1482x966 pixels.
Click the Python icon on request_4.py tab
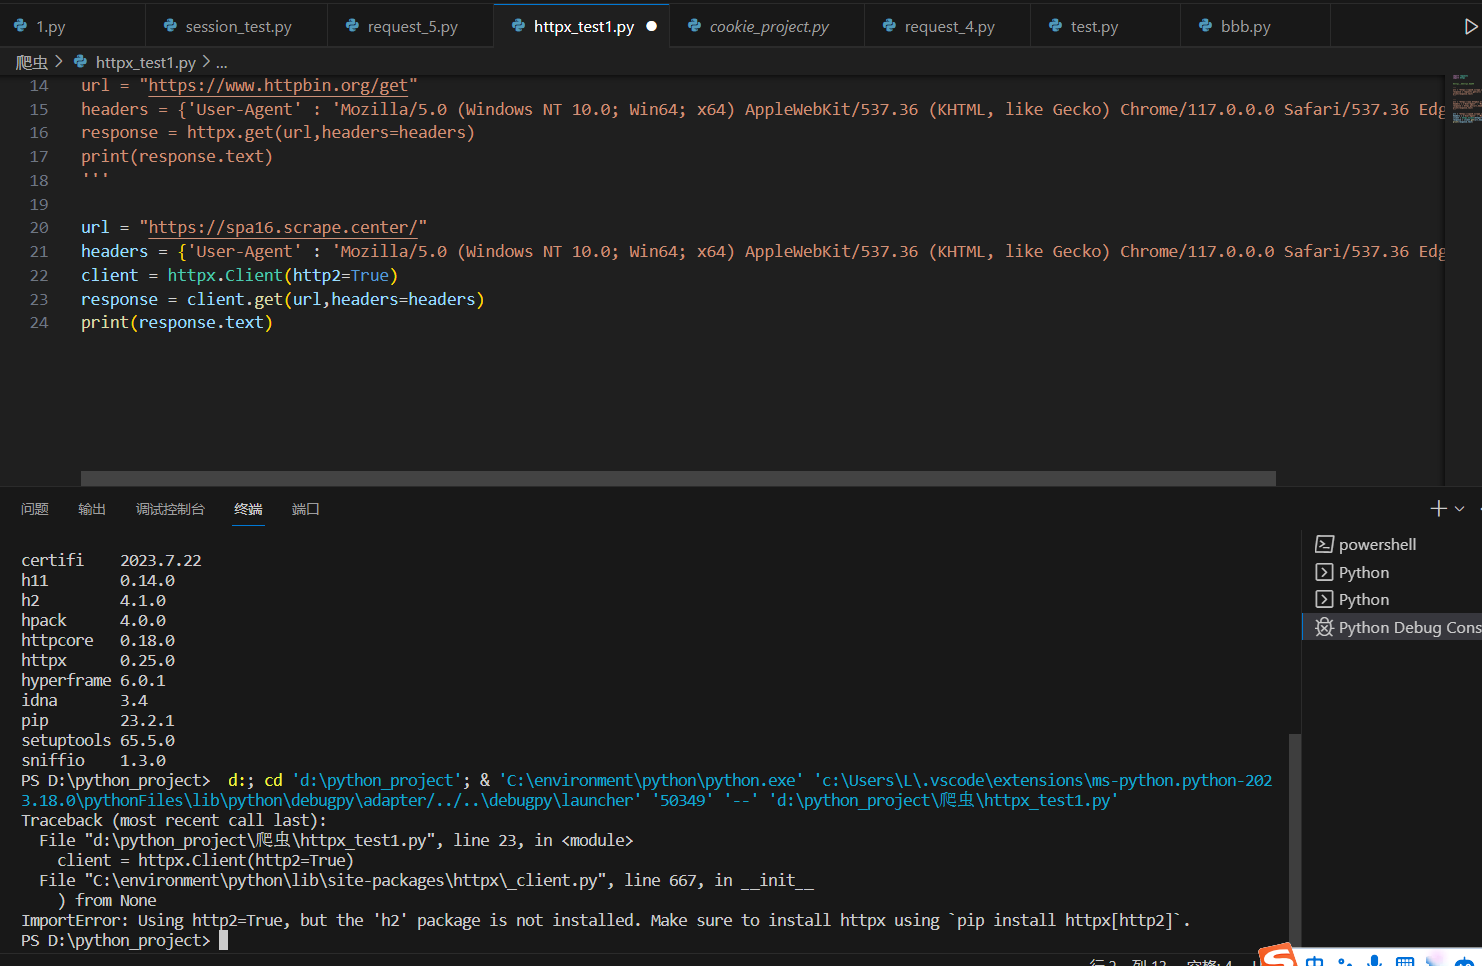[x=889, y=26]
